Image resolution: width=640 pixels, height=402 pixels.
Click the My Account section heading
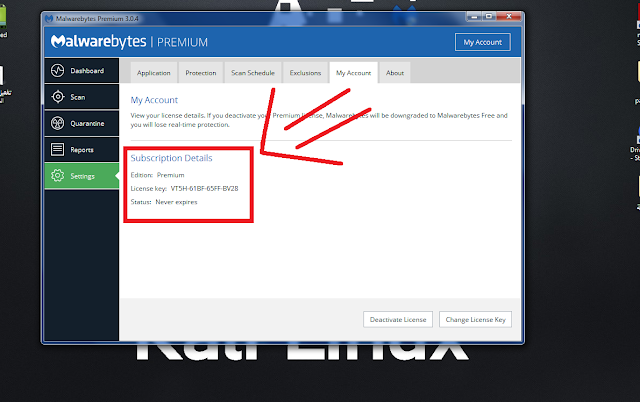[x=154, y=100]
